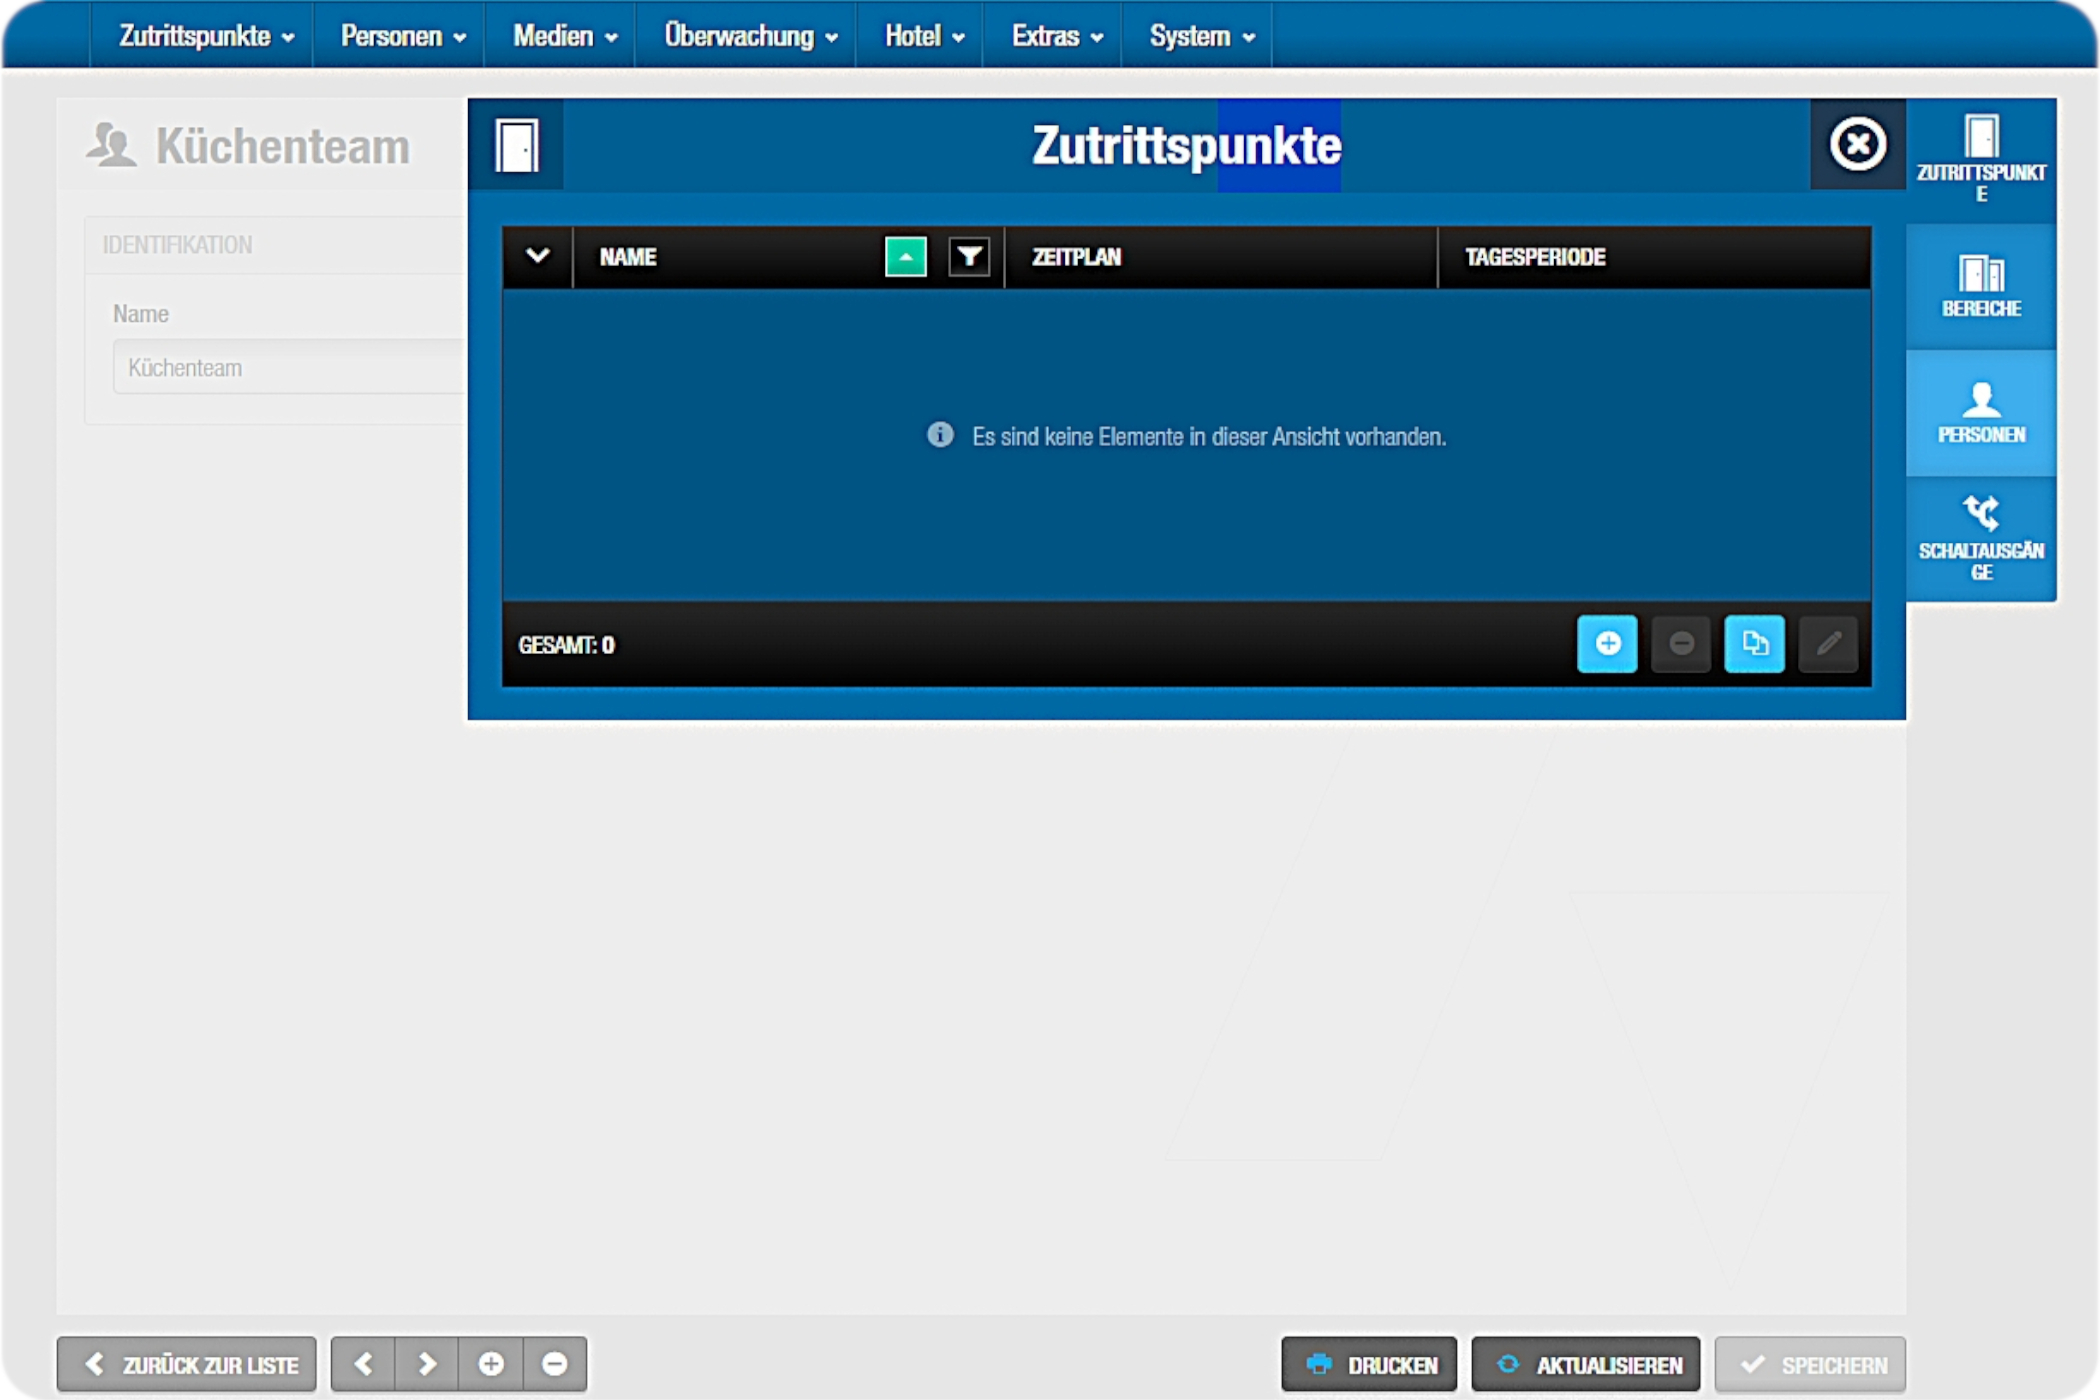Click the Aktualisieren button

(x=1586, y=1364)
